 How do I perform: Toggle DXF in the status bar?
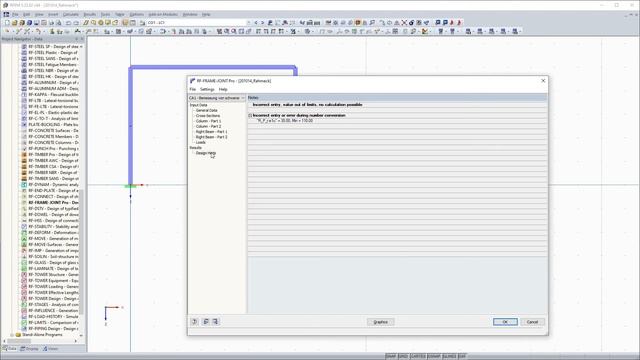click(x=462, y=356)
